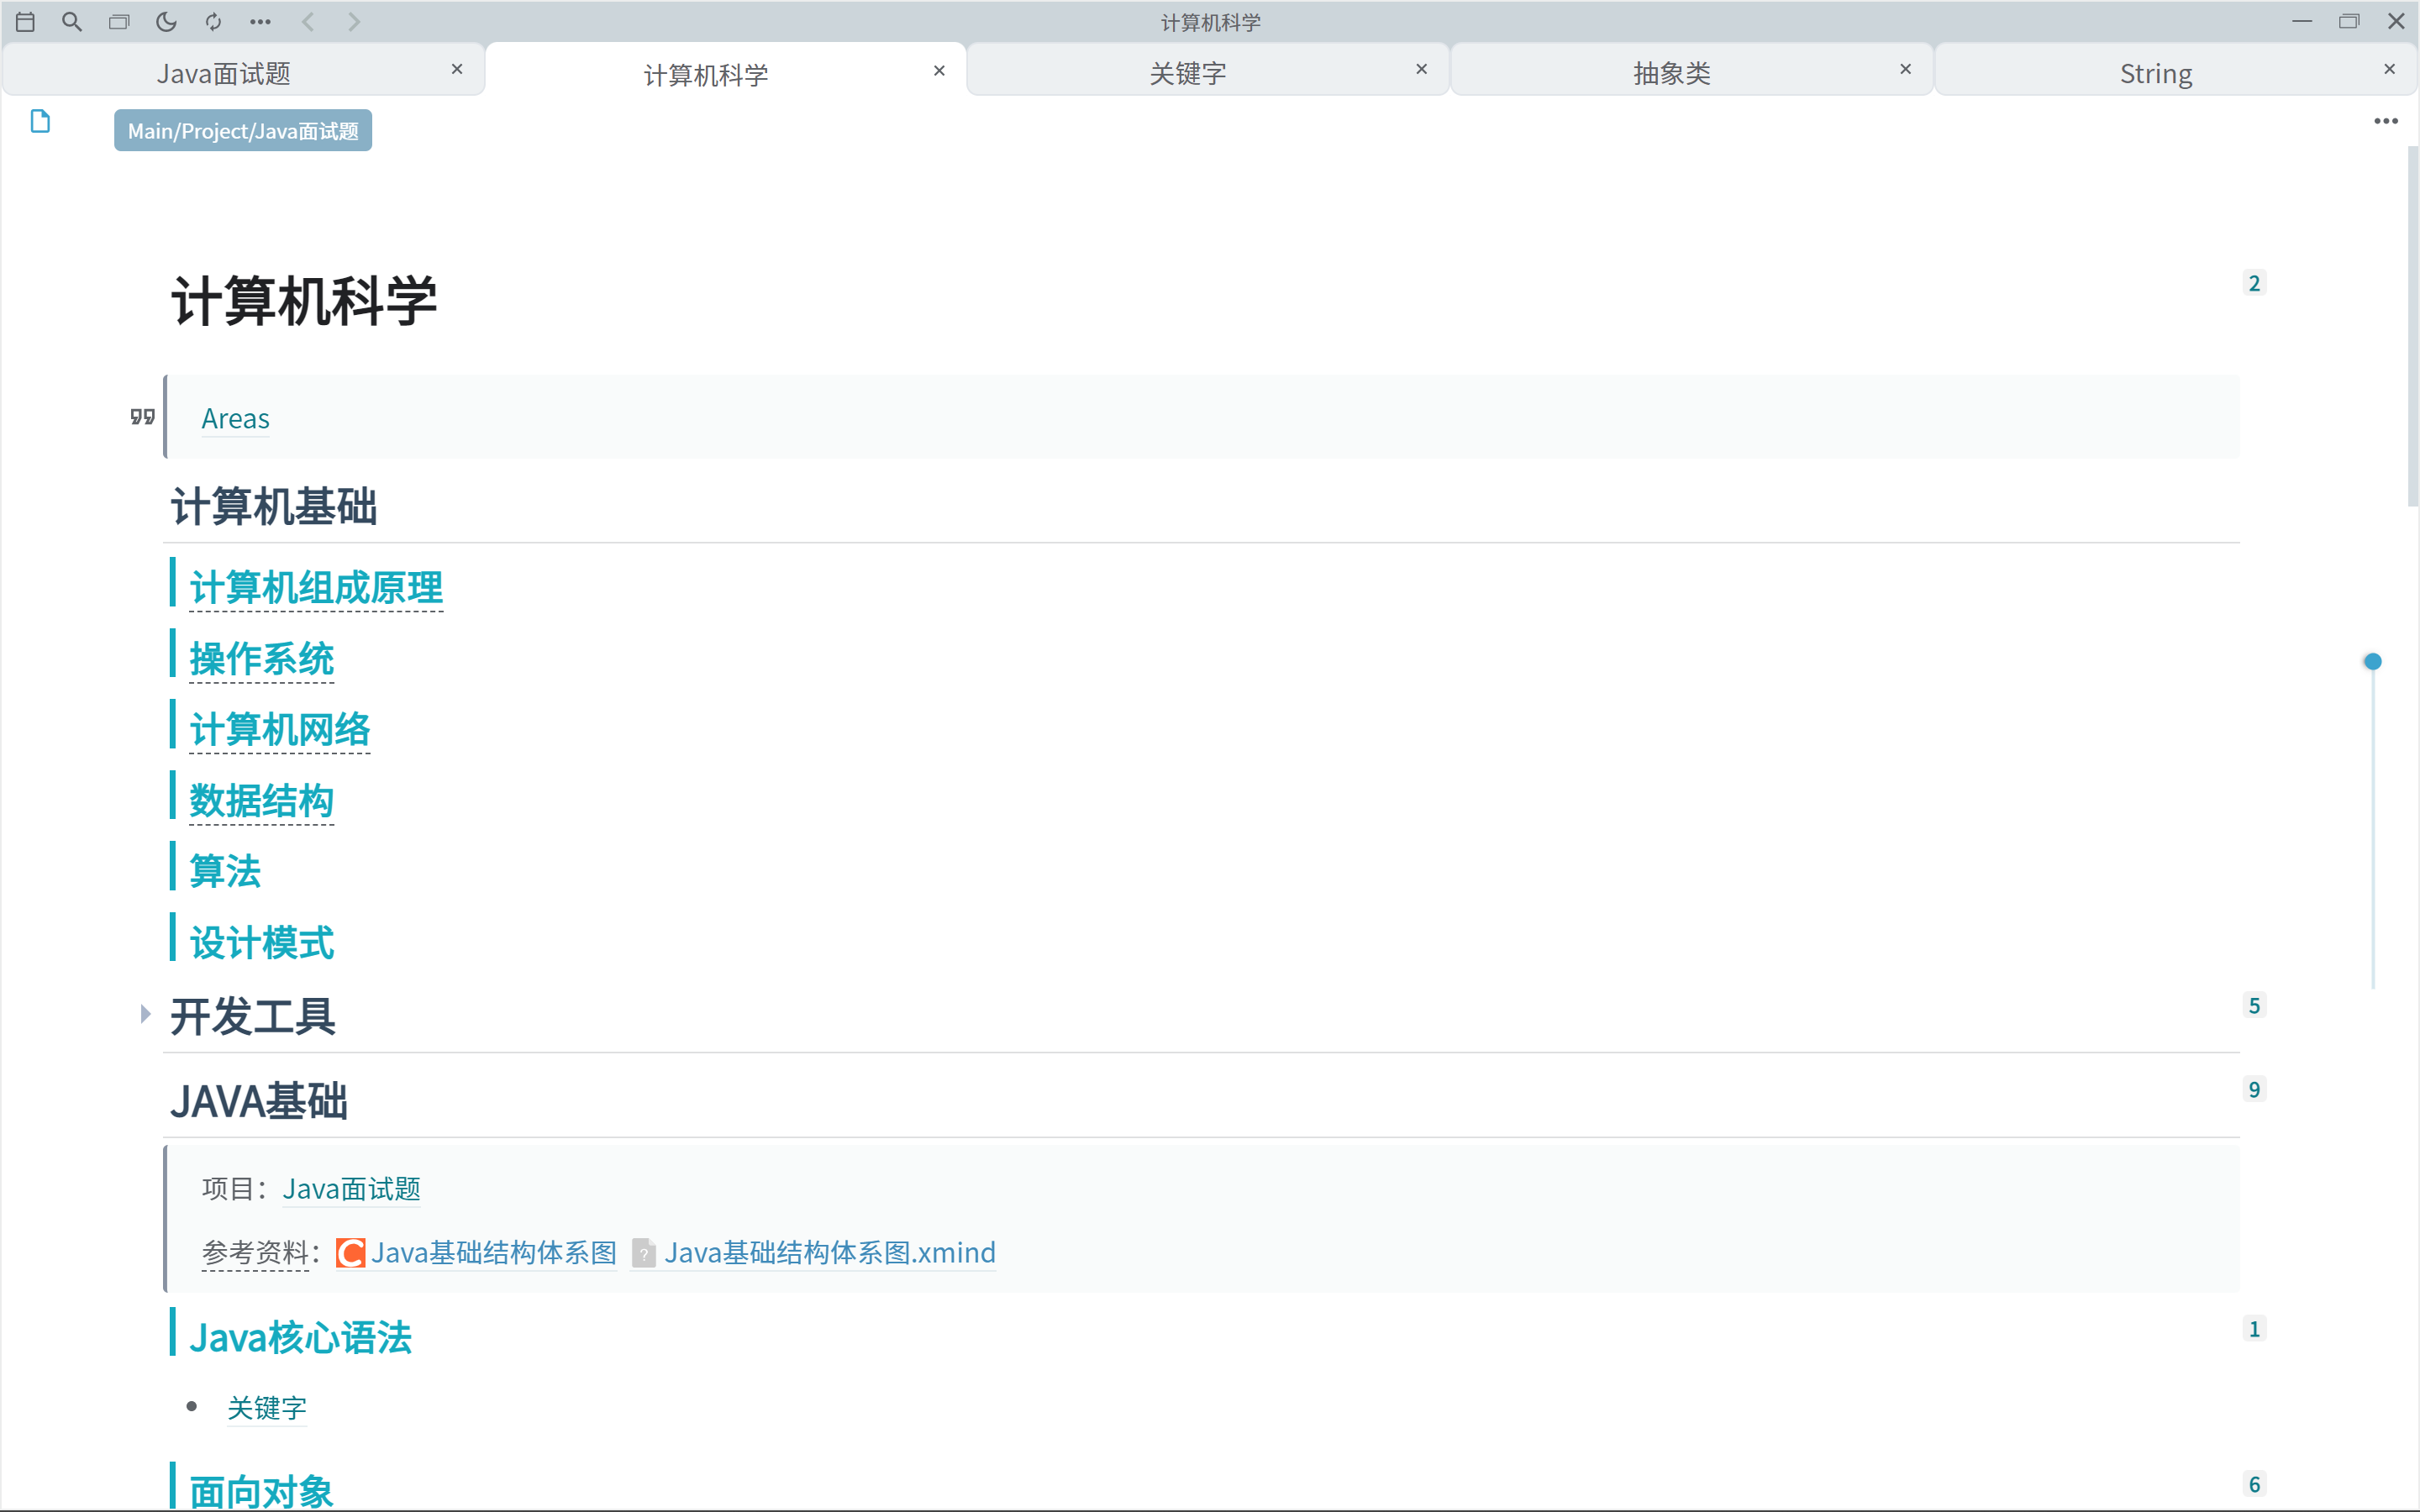Click the Main/Project/Java面试题 breadcrumb
The height and width of the screenshot is (1512, 2420).
pyautogui.click(x=242, y=130)
